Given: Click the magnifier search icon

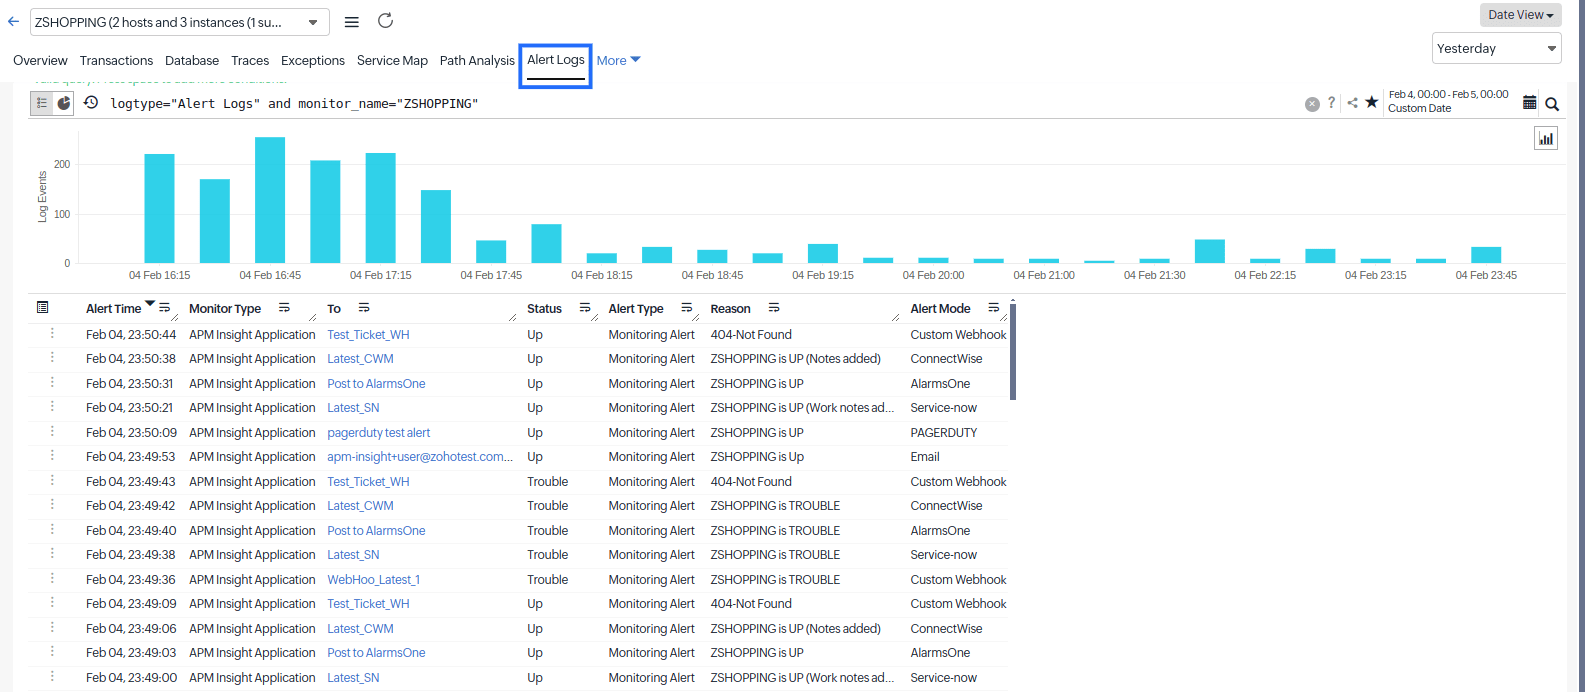Looking at the screenshot, I should tap(1552, 104).
